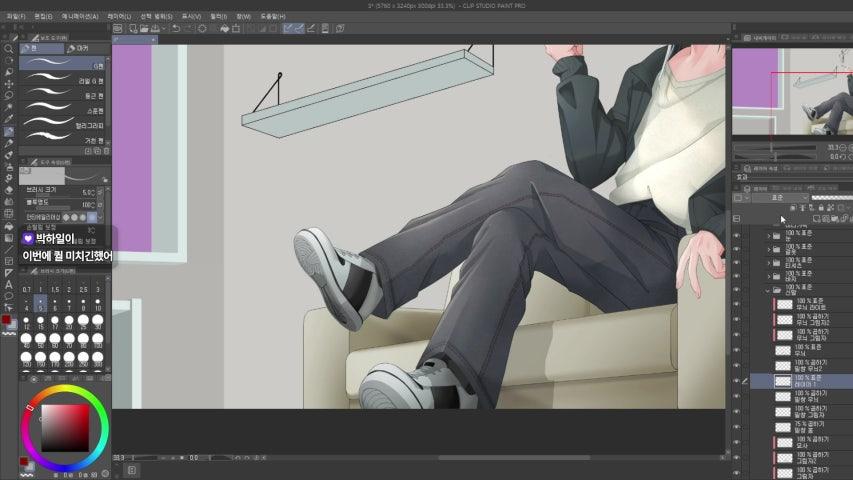Image resolution: width=853 pixels, height=480 pixels.
Task: Collapse the 신발 layer folder
Action: point(768,290)
